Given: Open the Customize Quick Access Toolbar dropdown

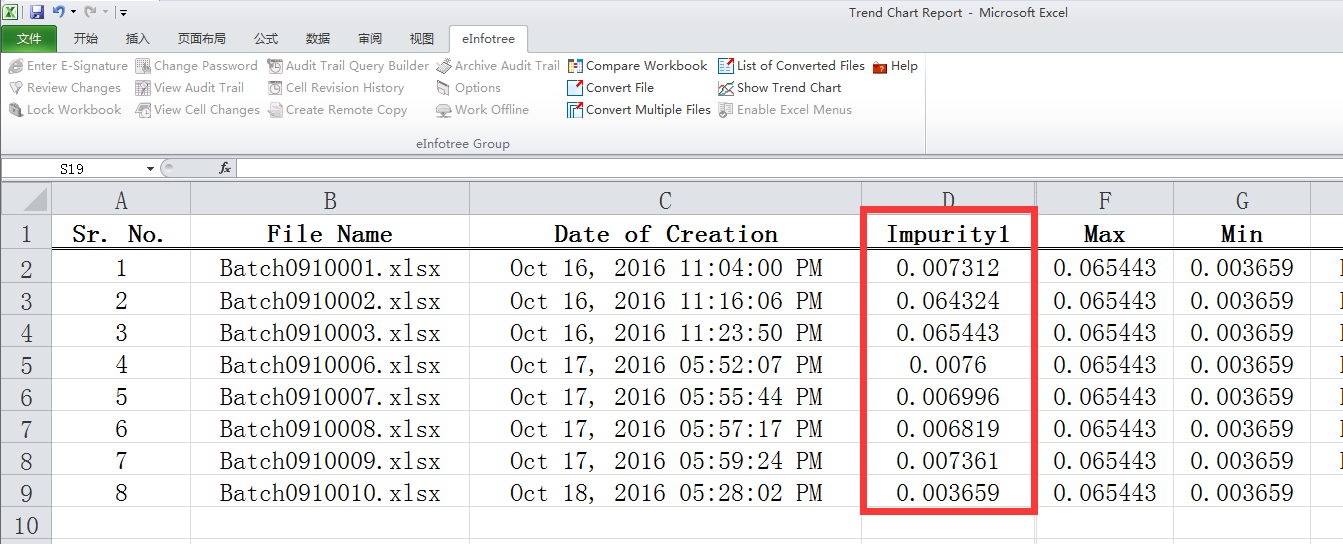Looking at the screenshot, I should click(122, 13).
